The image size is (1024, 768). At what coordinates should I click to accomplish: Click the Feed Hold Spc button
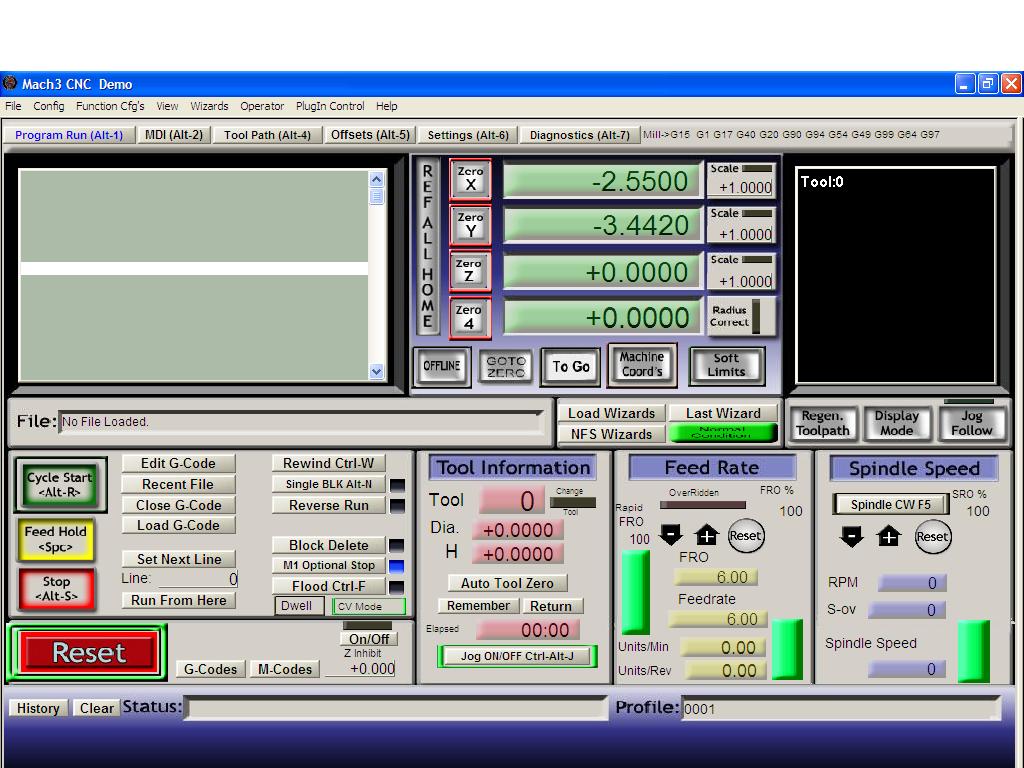(56, 539)
